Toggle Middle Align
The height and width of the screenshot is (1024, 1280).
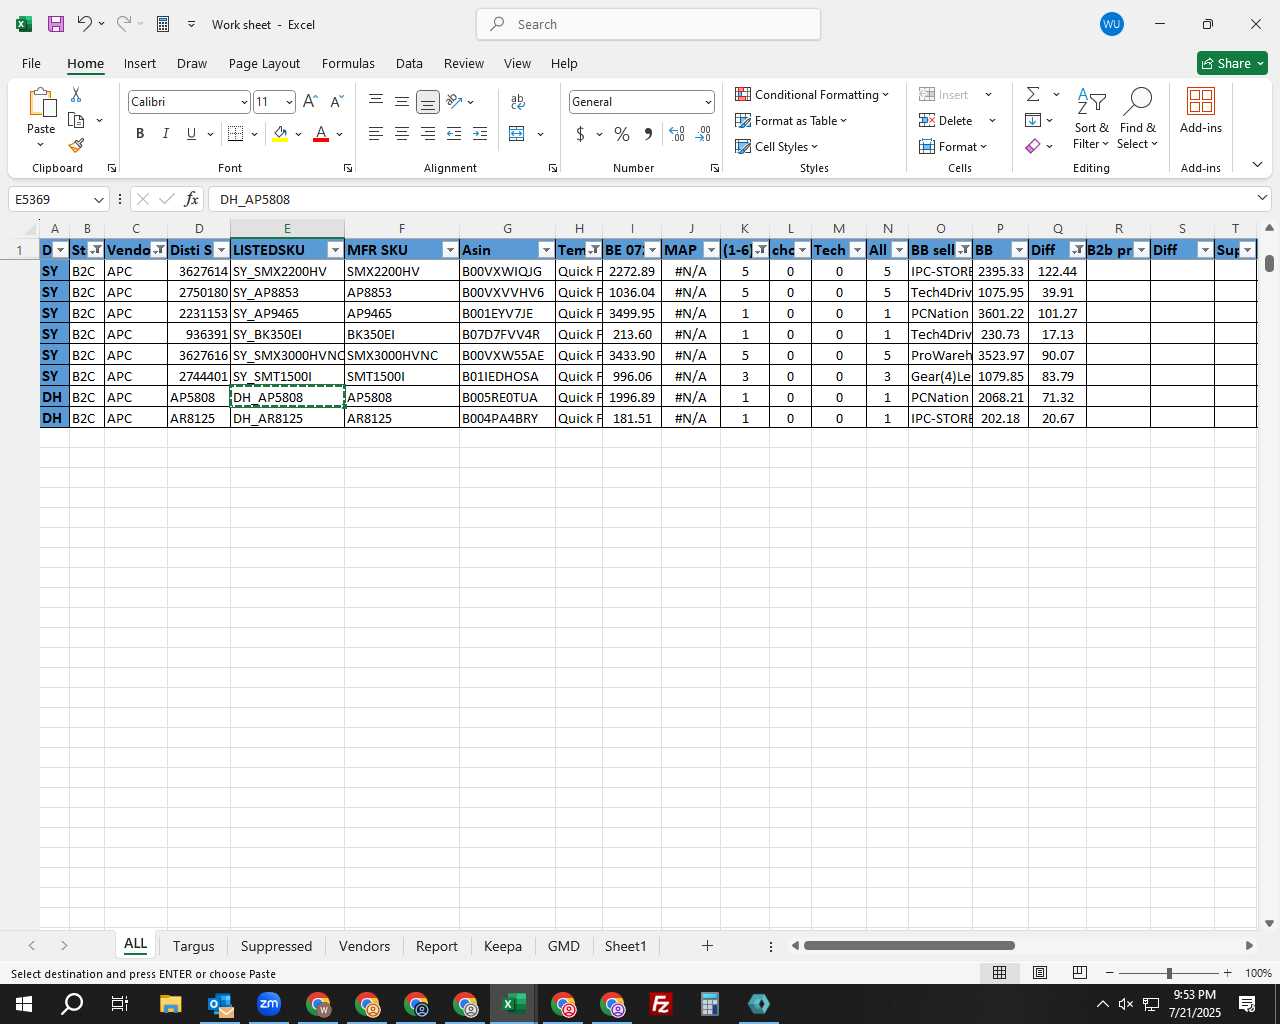click(402, 102)
